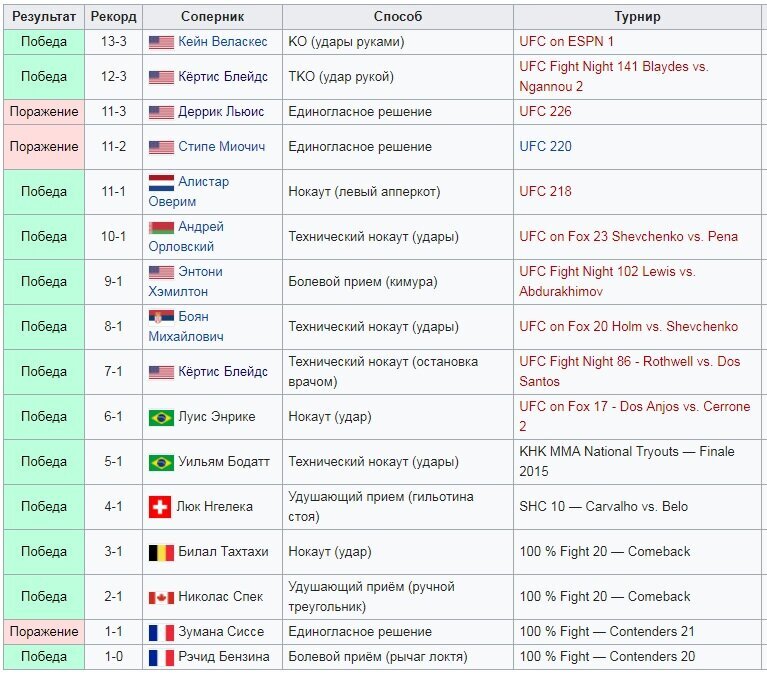The width and height of the screenshot is (767, 675).
Task: Select the Победа cell in the 13-3 row
Action: 44,42
